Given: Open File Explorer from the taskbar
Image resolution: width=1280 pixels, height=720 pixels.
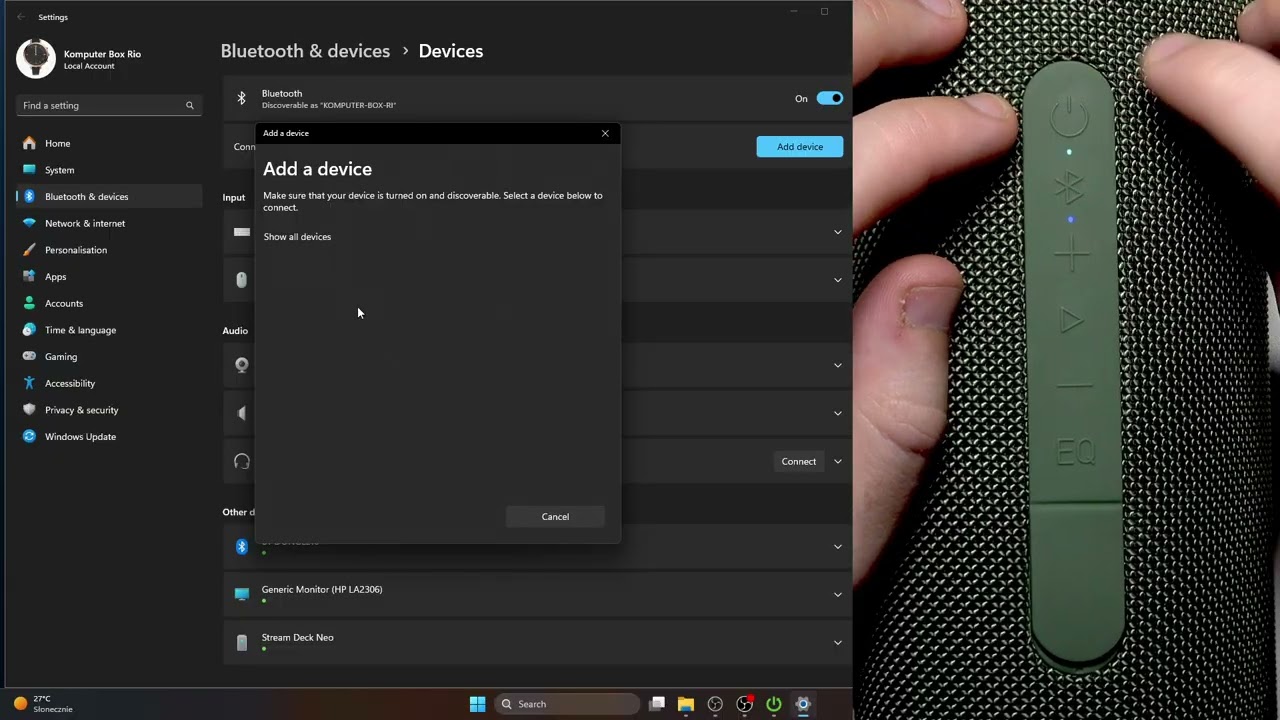Looking at the screenshot, I should [x=686, y=704].
